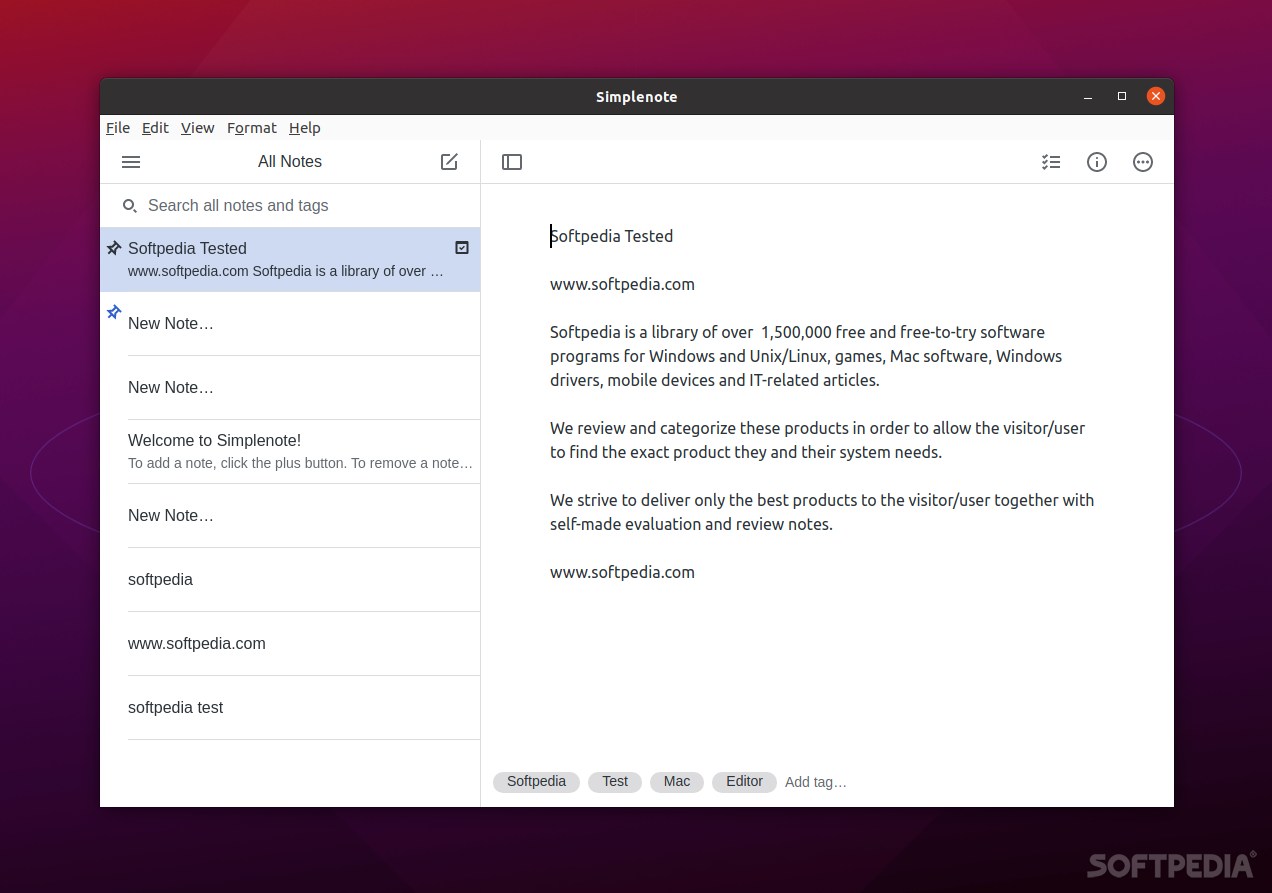This screenshot has width=1272, height=893.
Task: Select the Test tag chip
Action: (x=615, y=782)
